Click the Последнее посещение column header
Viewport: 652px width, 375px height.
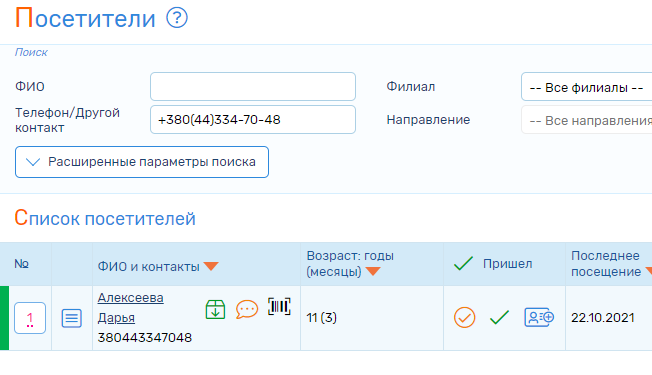coord(605,264)
